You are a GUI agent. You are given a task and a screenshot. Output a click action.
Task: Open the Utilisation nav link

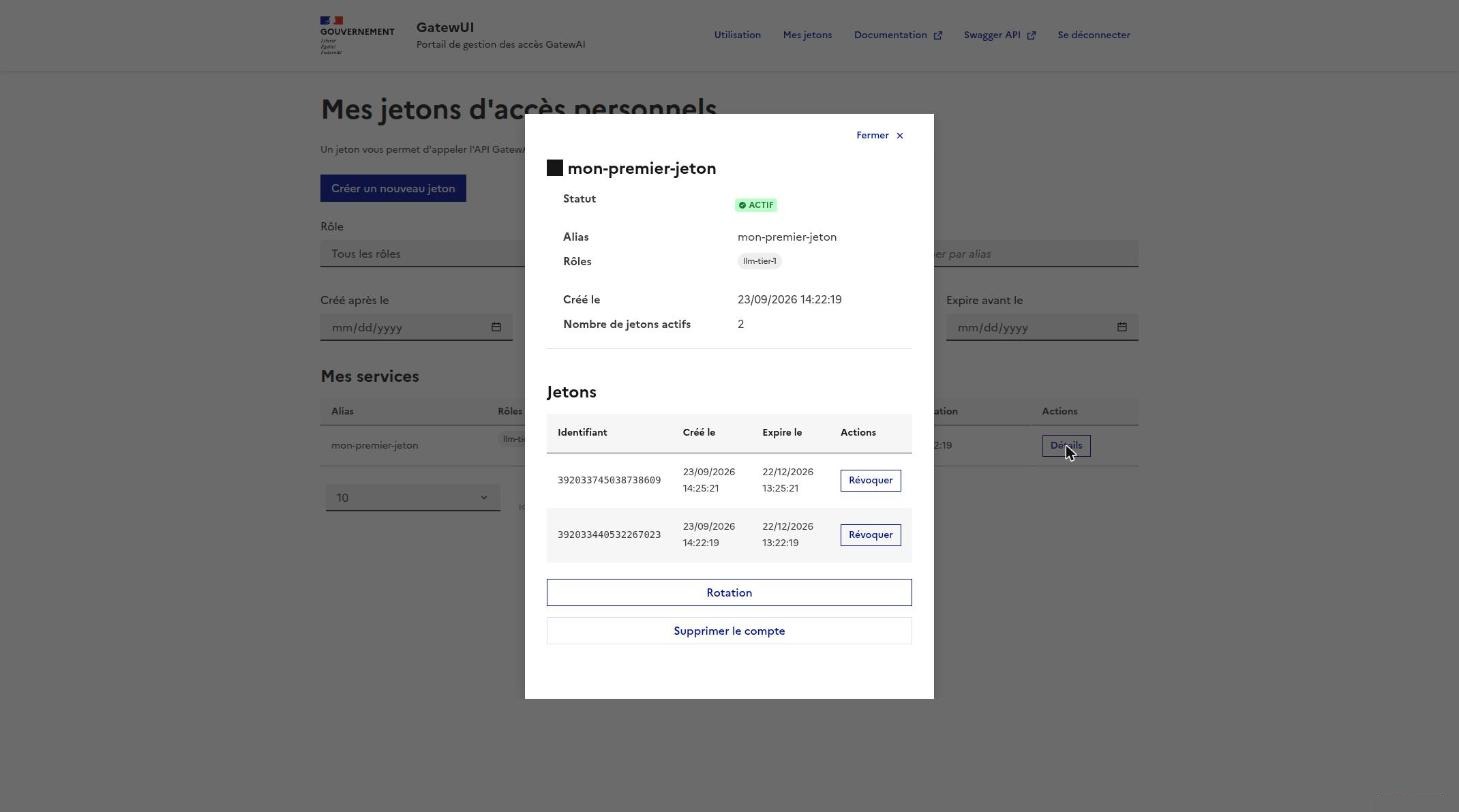pos(737,35)
